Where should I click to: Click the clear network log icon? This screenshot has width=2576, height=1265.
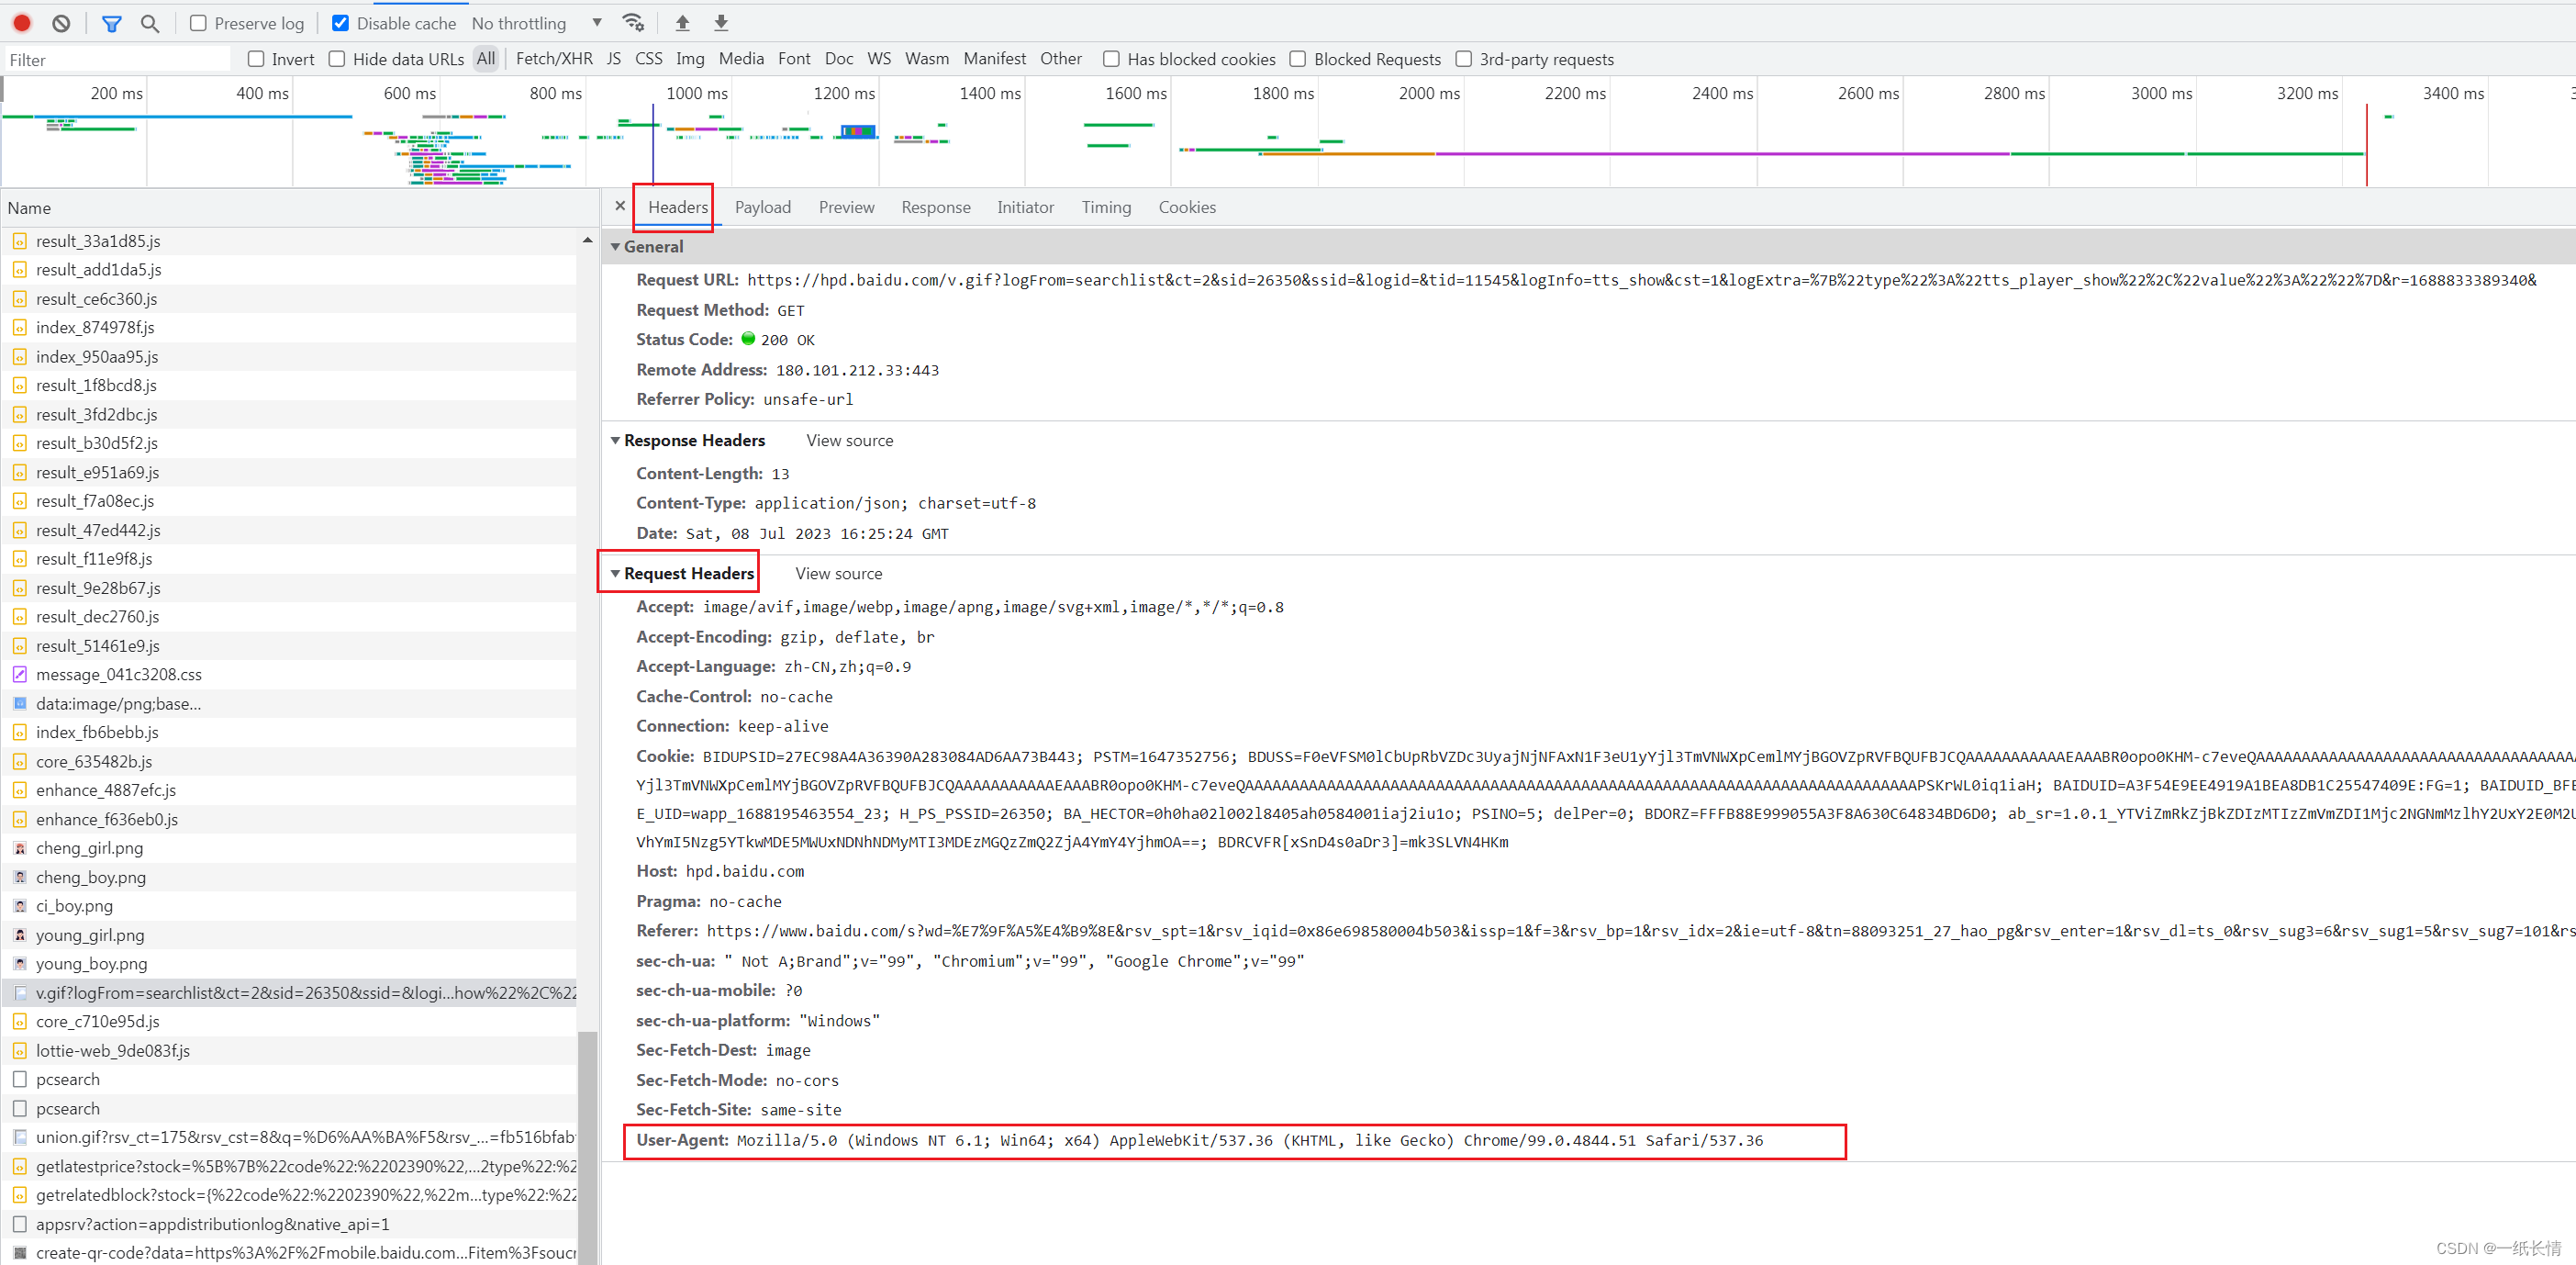click(61, 23)
